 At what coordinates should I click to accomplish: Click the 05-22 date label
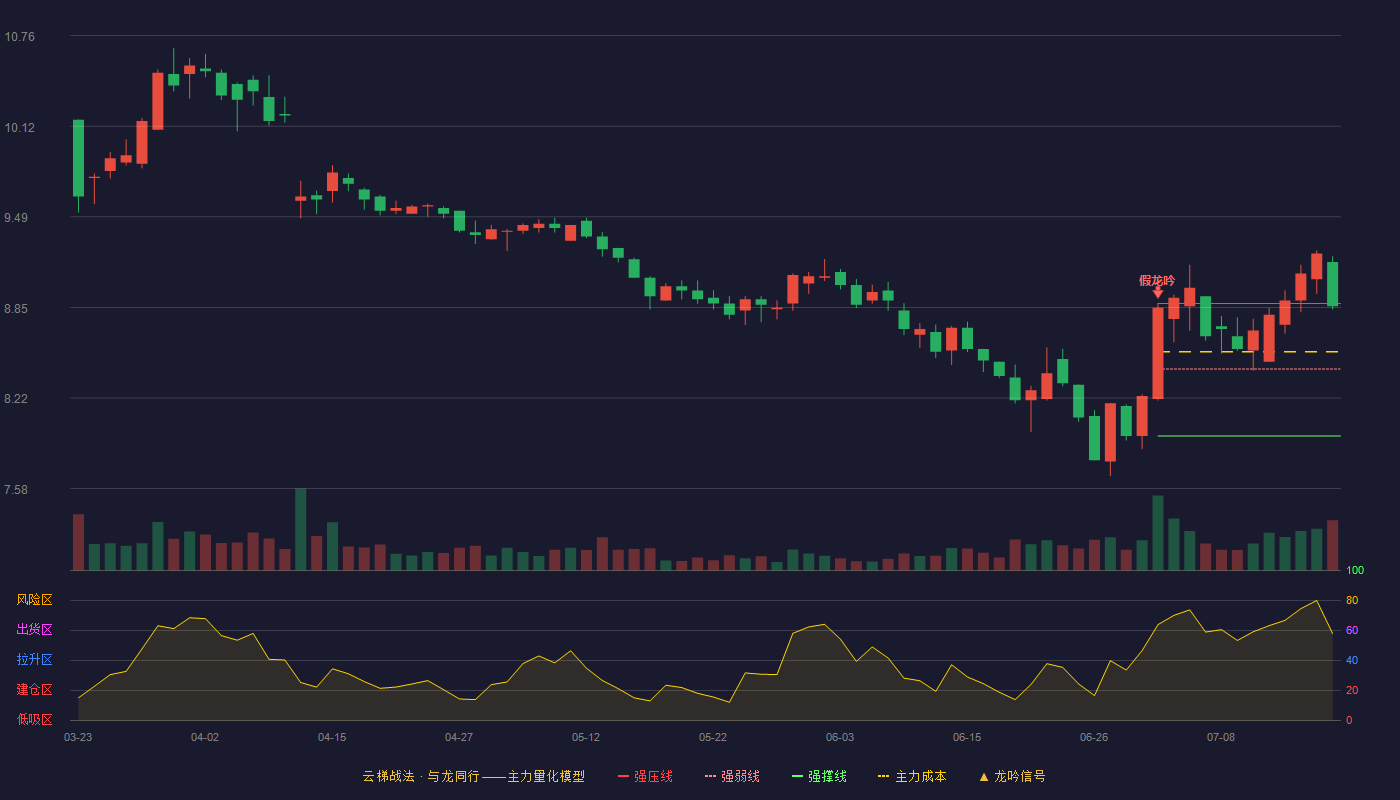click(713, 737)
